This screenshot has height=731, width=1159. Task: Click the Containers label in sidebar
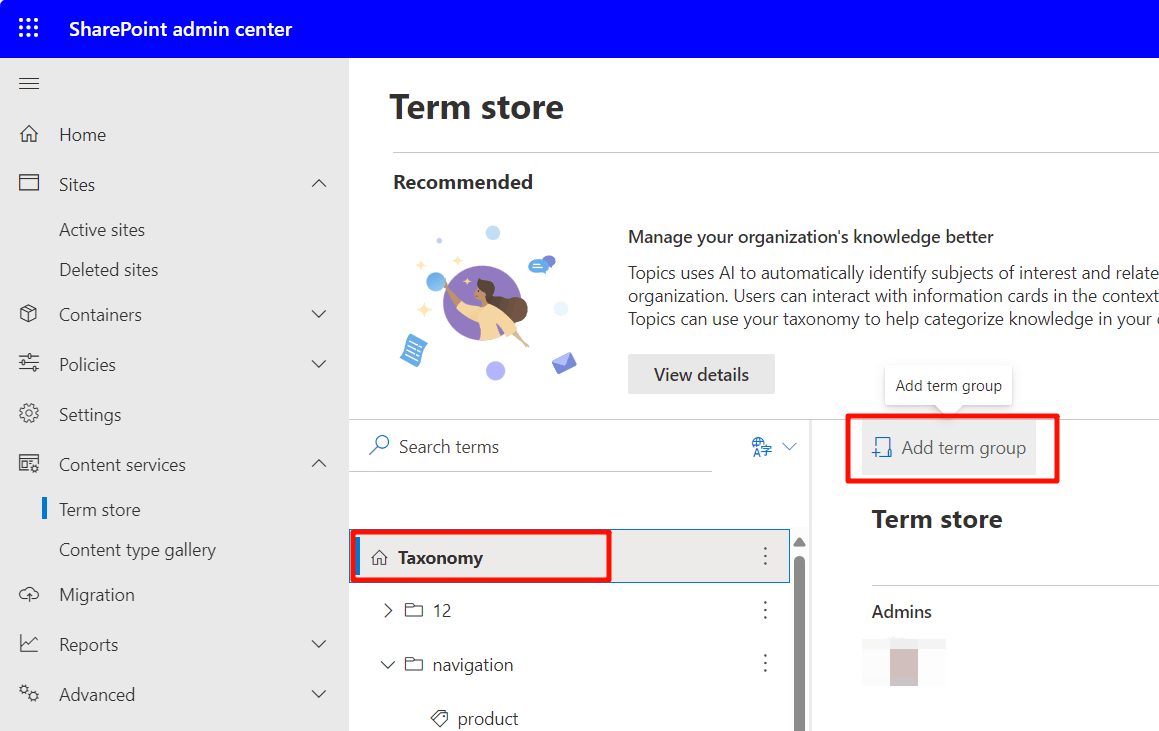click(x=101, y=315)
